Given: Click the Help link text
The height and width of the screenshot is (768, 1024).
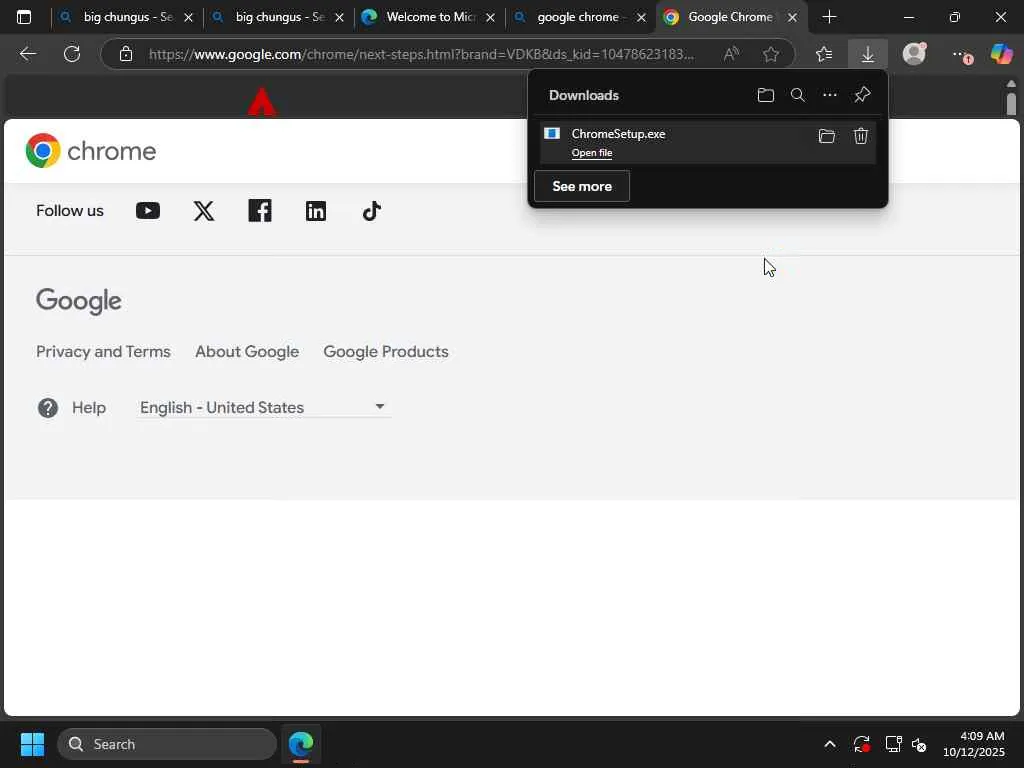Looking at the screenshot, I should [x=89, y=408].
